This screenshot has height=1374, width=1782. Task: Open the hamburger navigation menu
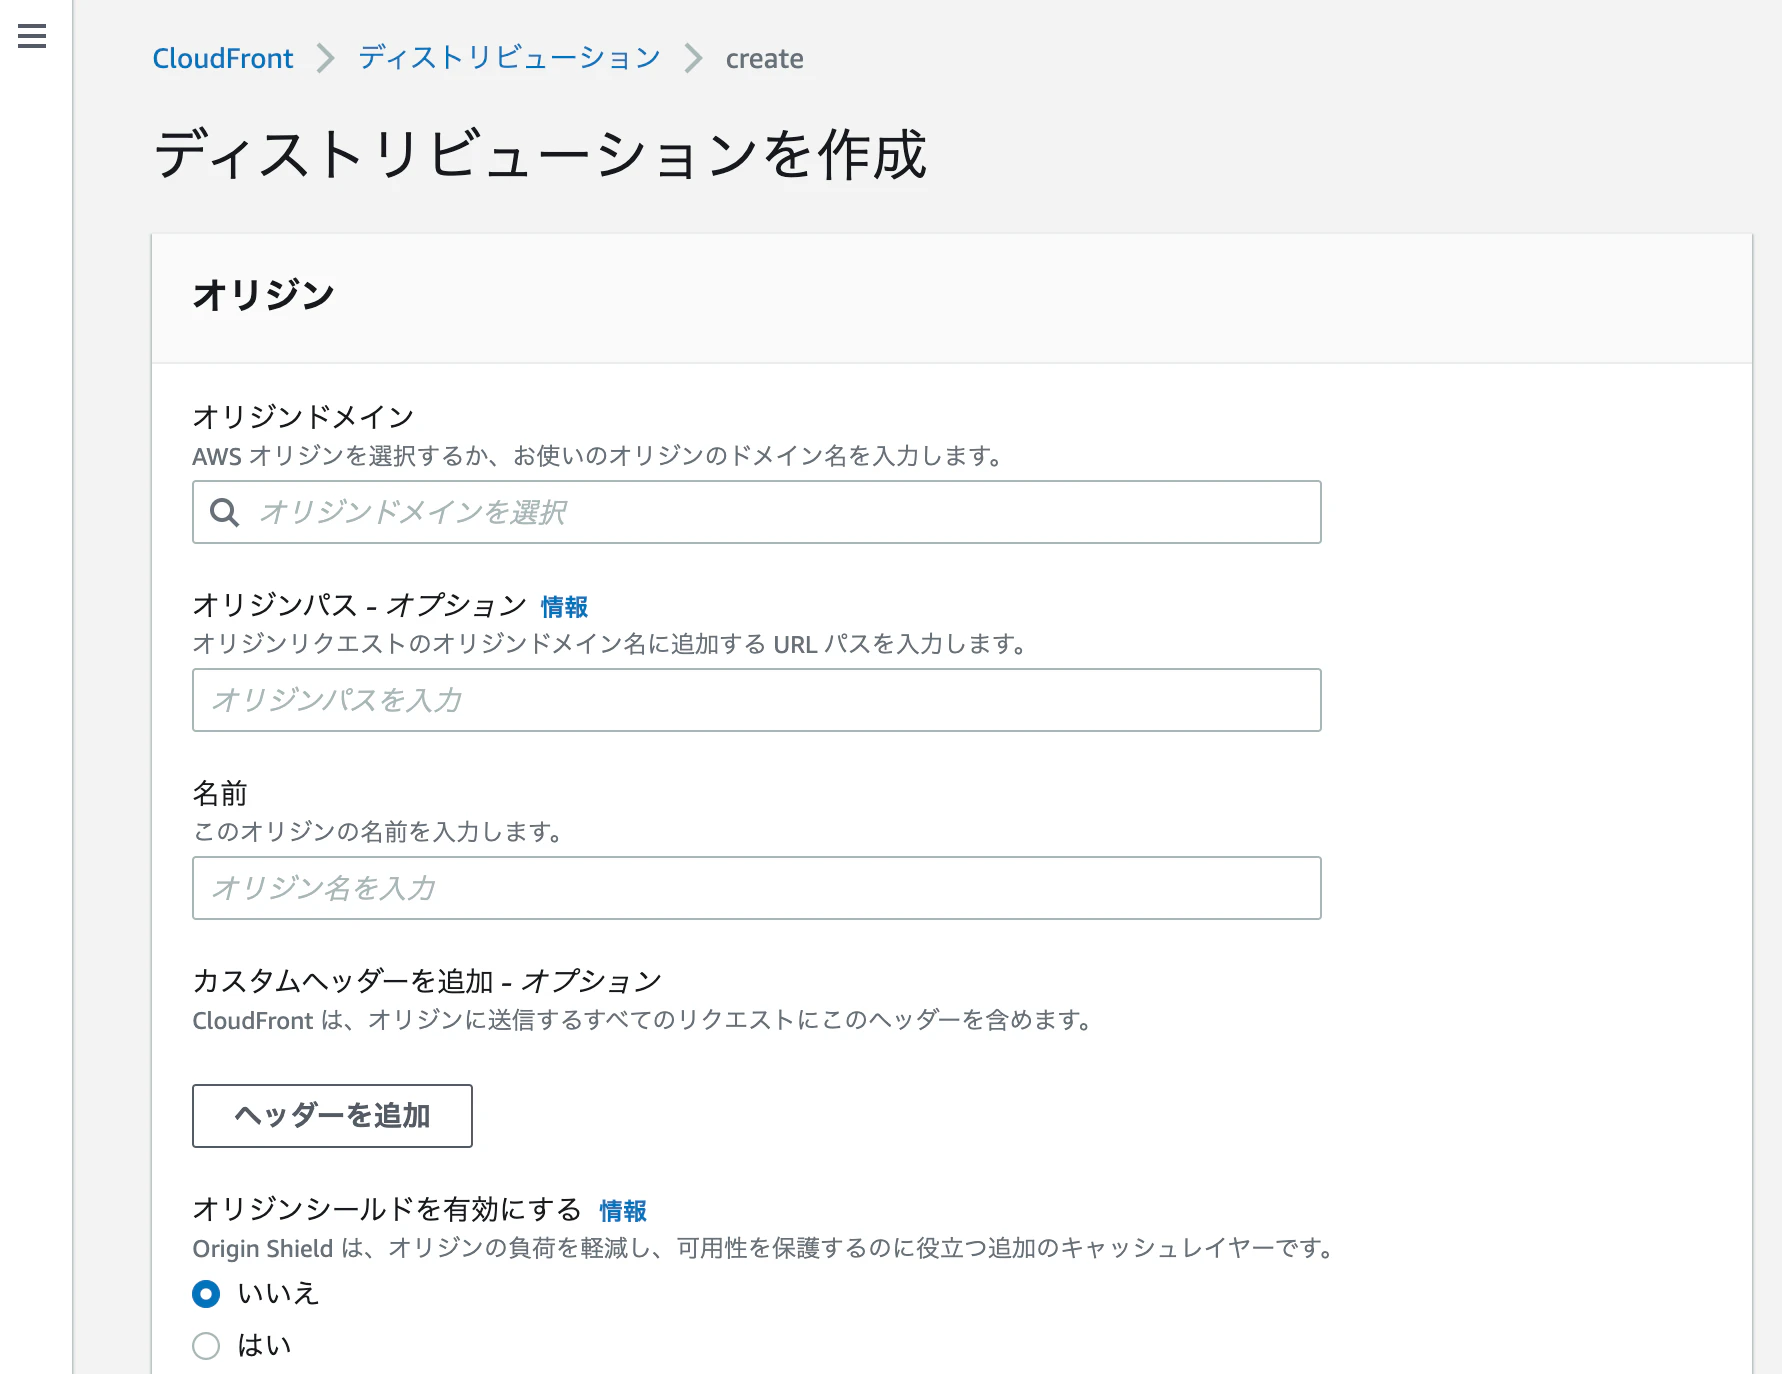point(32,37)
